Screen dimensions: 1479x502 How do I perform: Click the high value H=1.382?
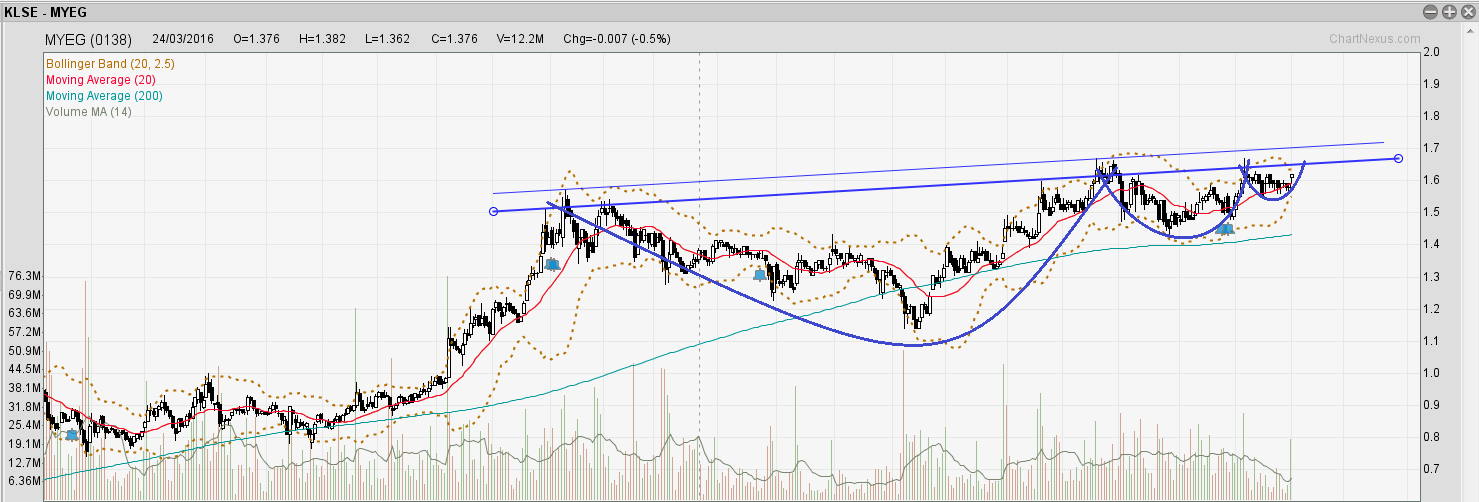coord(323,39)
